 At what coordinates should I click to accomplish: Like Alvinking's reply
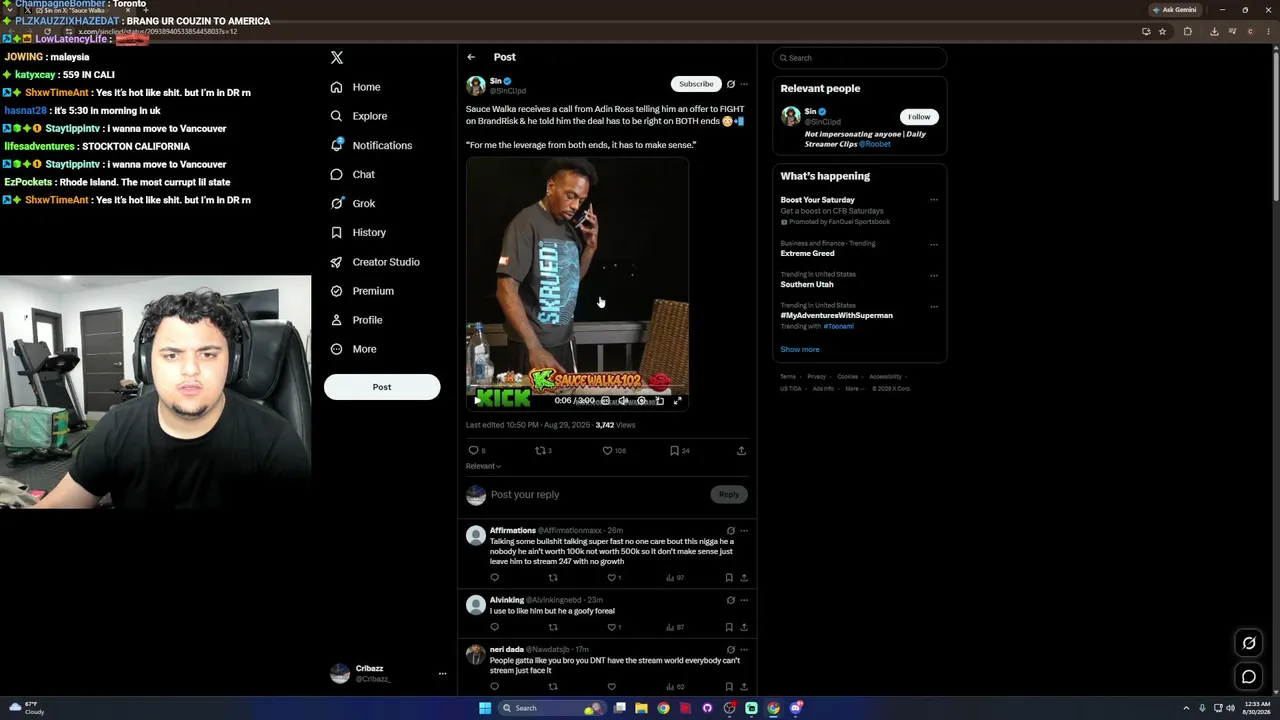coord(613,628)
